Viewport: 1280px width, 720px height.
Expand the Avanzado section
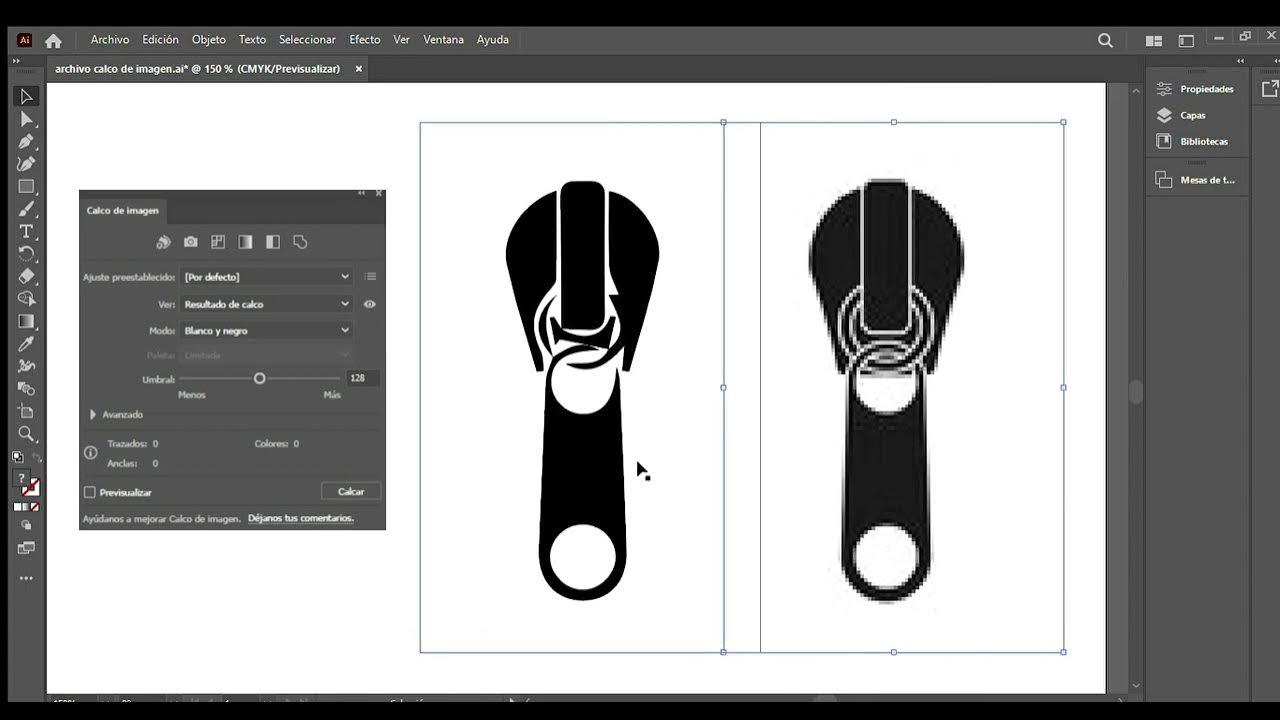click(93, 414)
